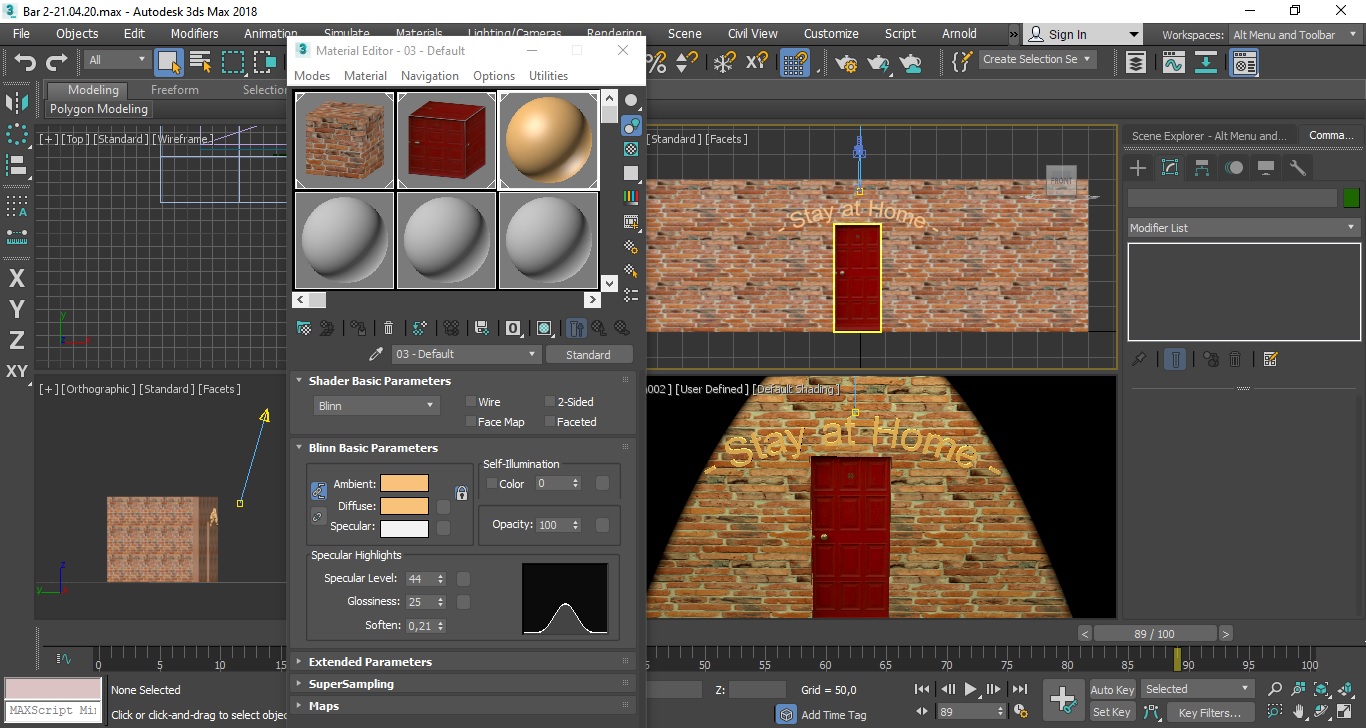Open the Blinn shader type dropdown

click(x=376, y=405)
